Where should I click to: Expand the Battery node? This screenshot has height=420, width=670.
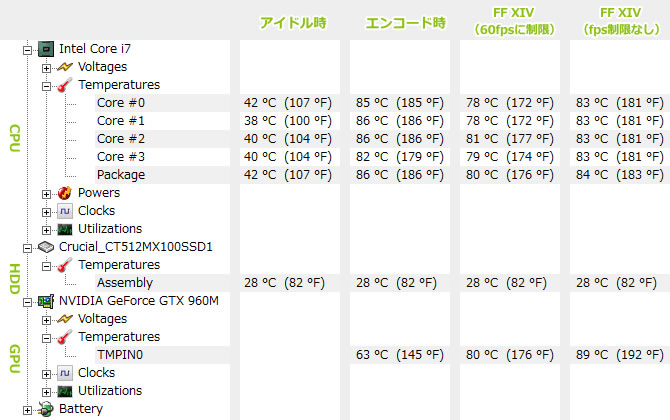(27, 410)
